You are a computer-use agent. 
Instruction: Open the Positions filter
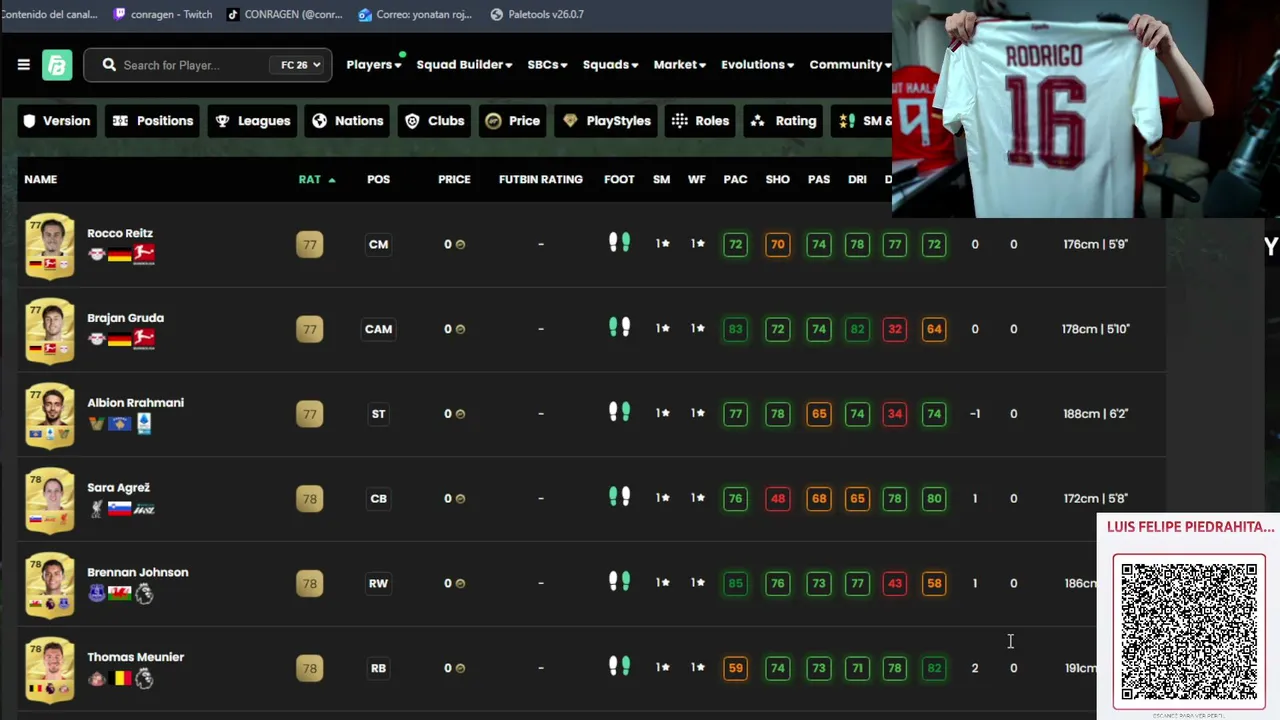(152, 121)
